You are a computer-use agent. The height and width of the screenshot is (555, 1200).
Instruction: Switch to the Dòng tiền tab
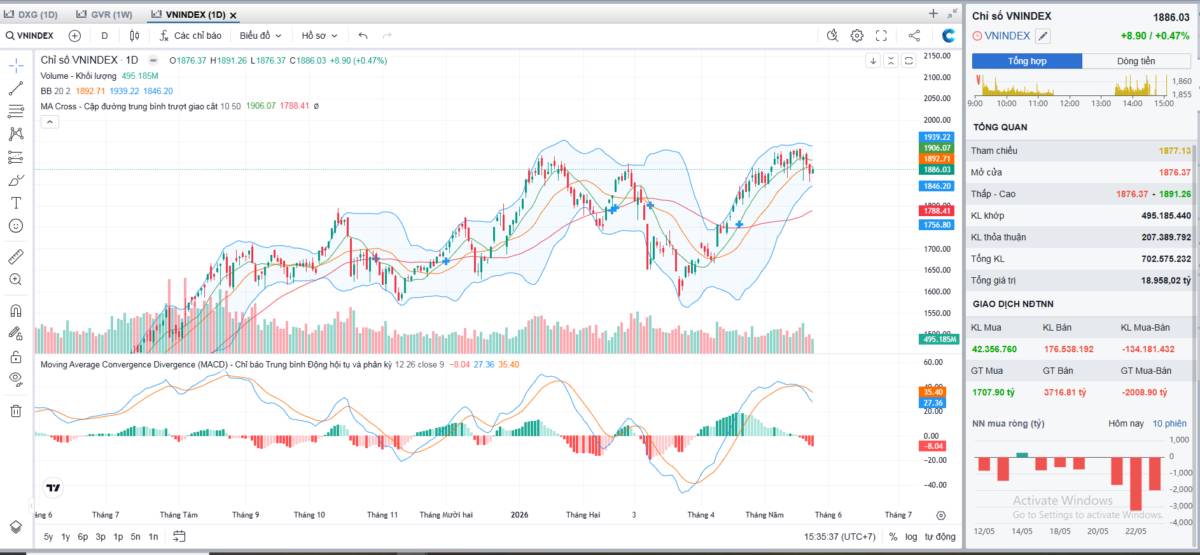tap(1136, 61)
